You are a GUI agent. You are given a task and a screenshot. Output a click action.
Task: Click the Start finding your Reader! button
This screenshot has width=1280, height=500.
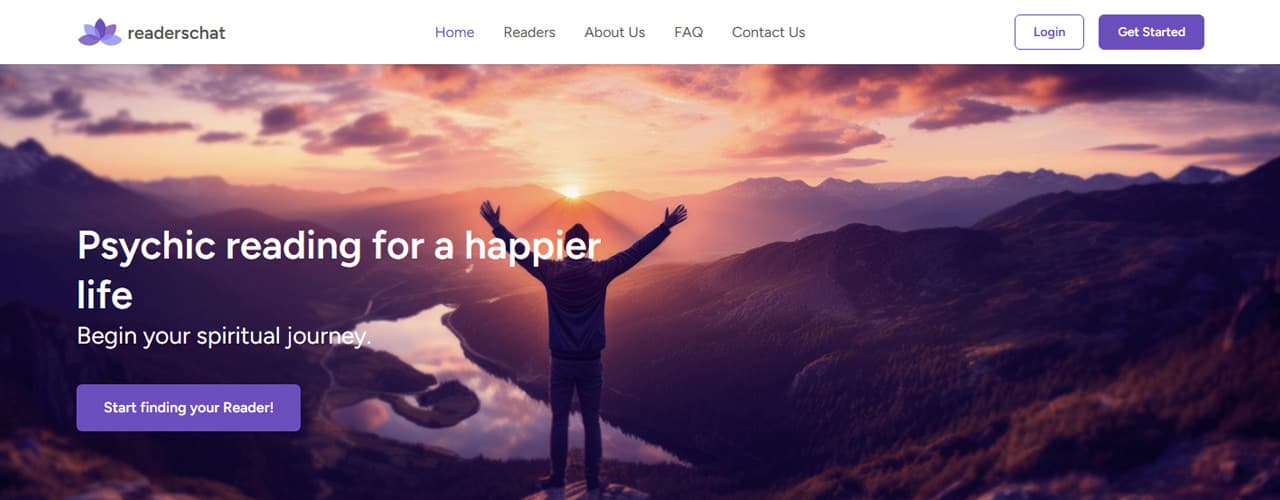(x=188, y=408)
